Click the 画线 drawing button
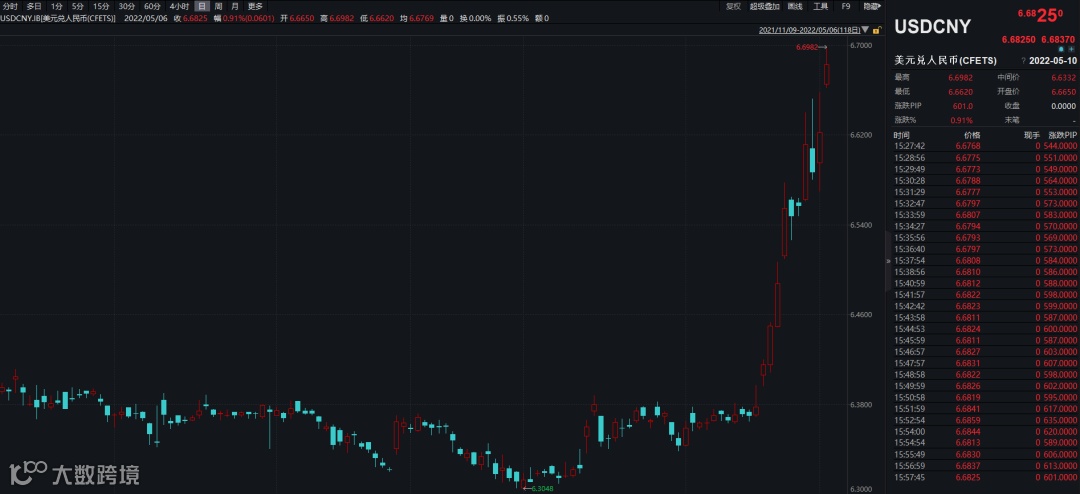 tap(795, 6)
